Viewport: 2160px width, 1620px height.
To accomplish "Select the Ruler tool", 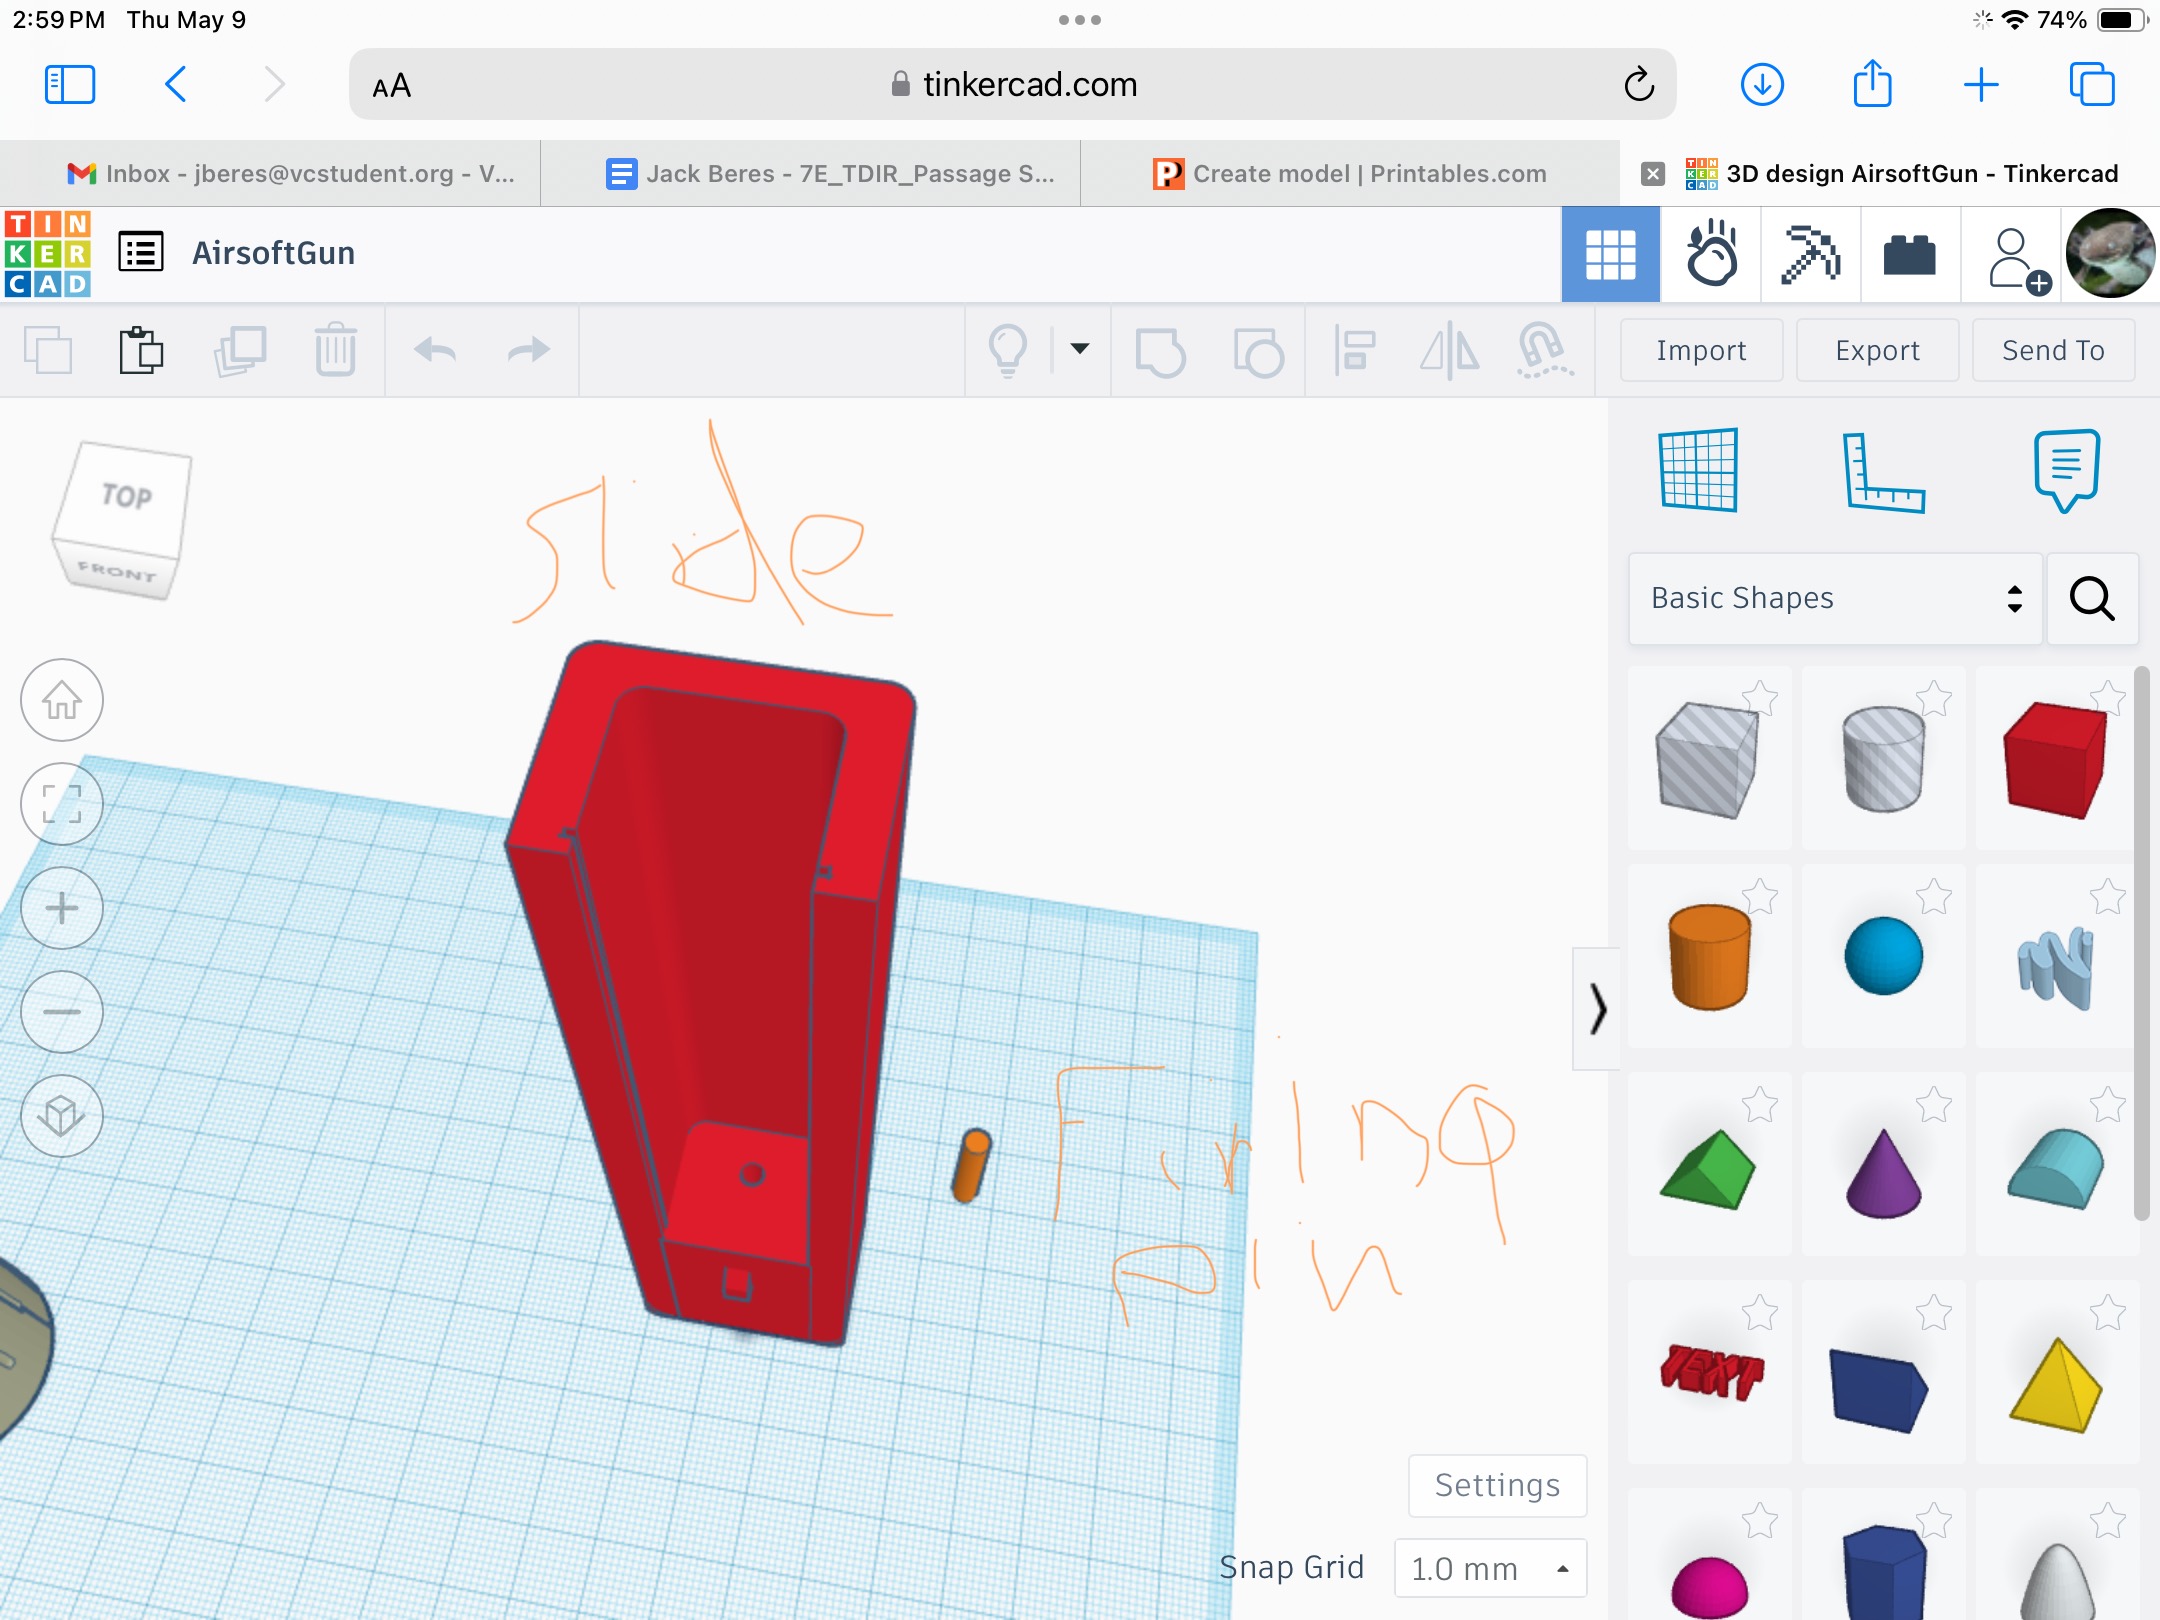I will 1882,472.
